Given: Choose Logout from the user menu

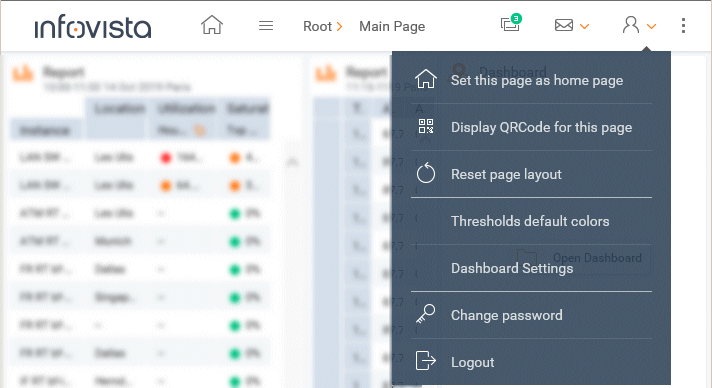Looking at the screenshot, I should pyautogui.click(x=531, y=362).
